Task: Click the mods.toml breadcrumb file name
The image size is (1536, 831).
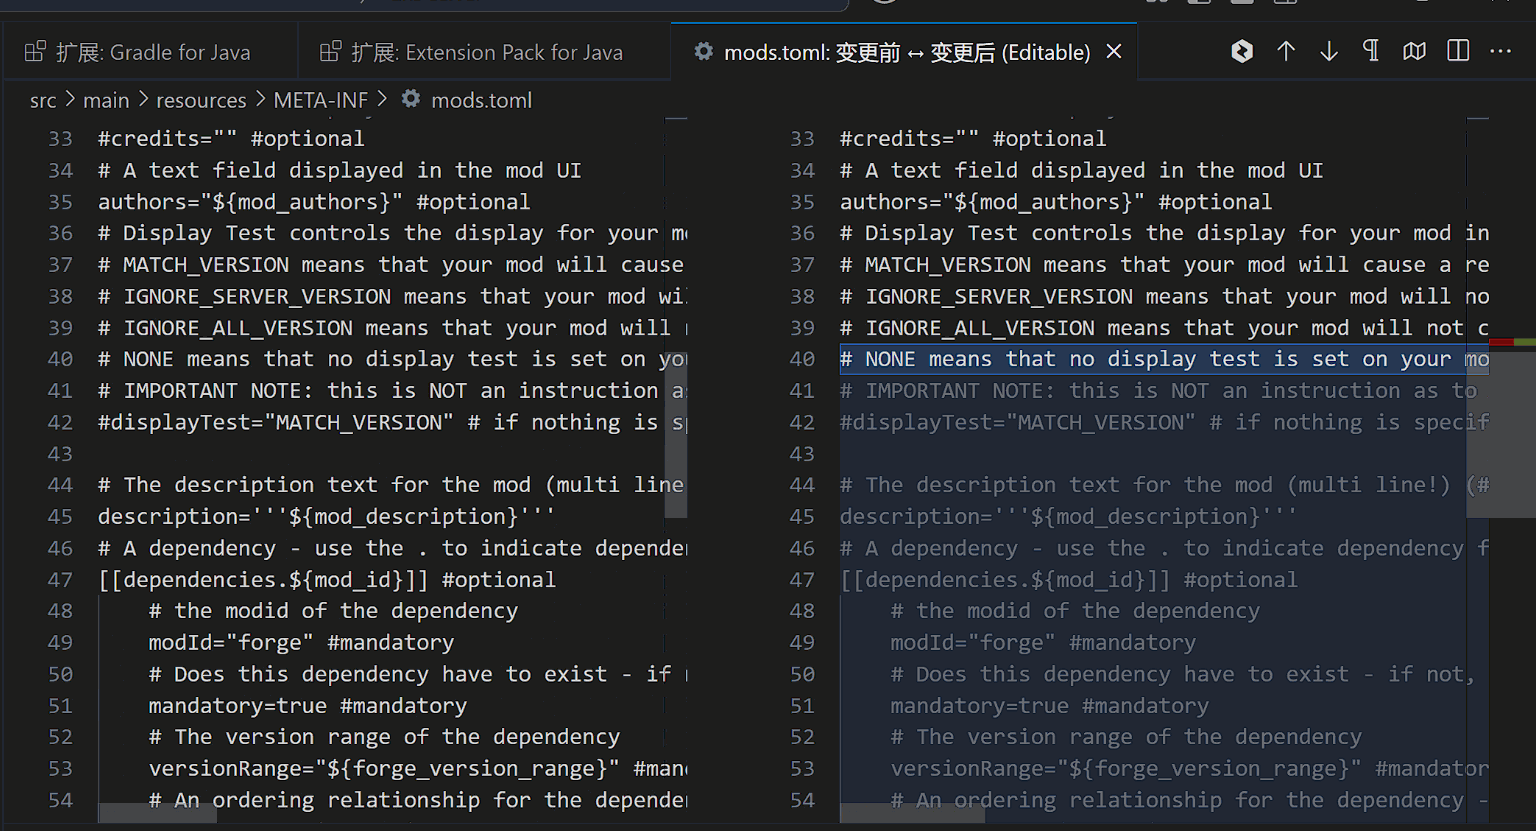Action: tap(481, 100)
